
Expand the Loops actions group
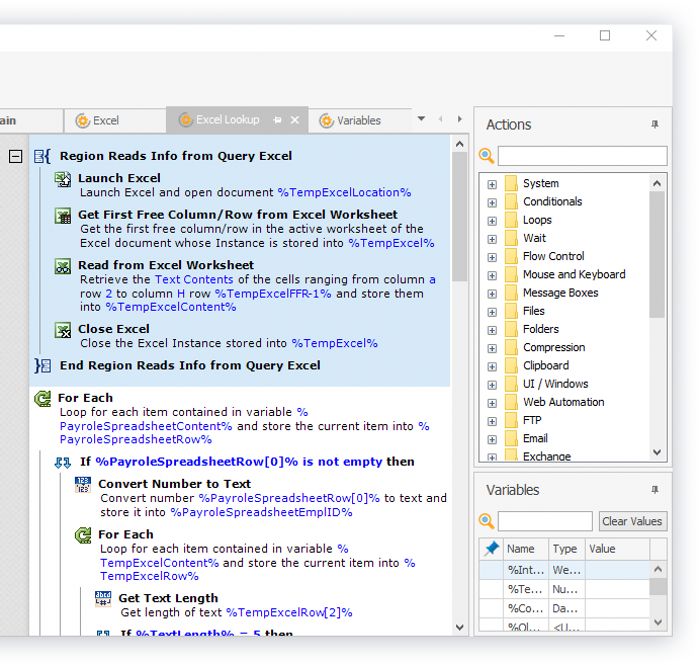[x=492, y=221]
